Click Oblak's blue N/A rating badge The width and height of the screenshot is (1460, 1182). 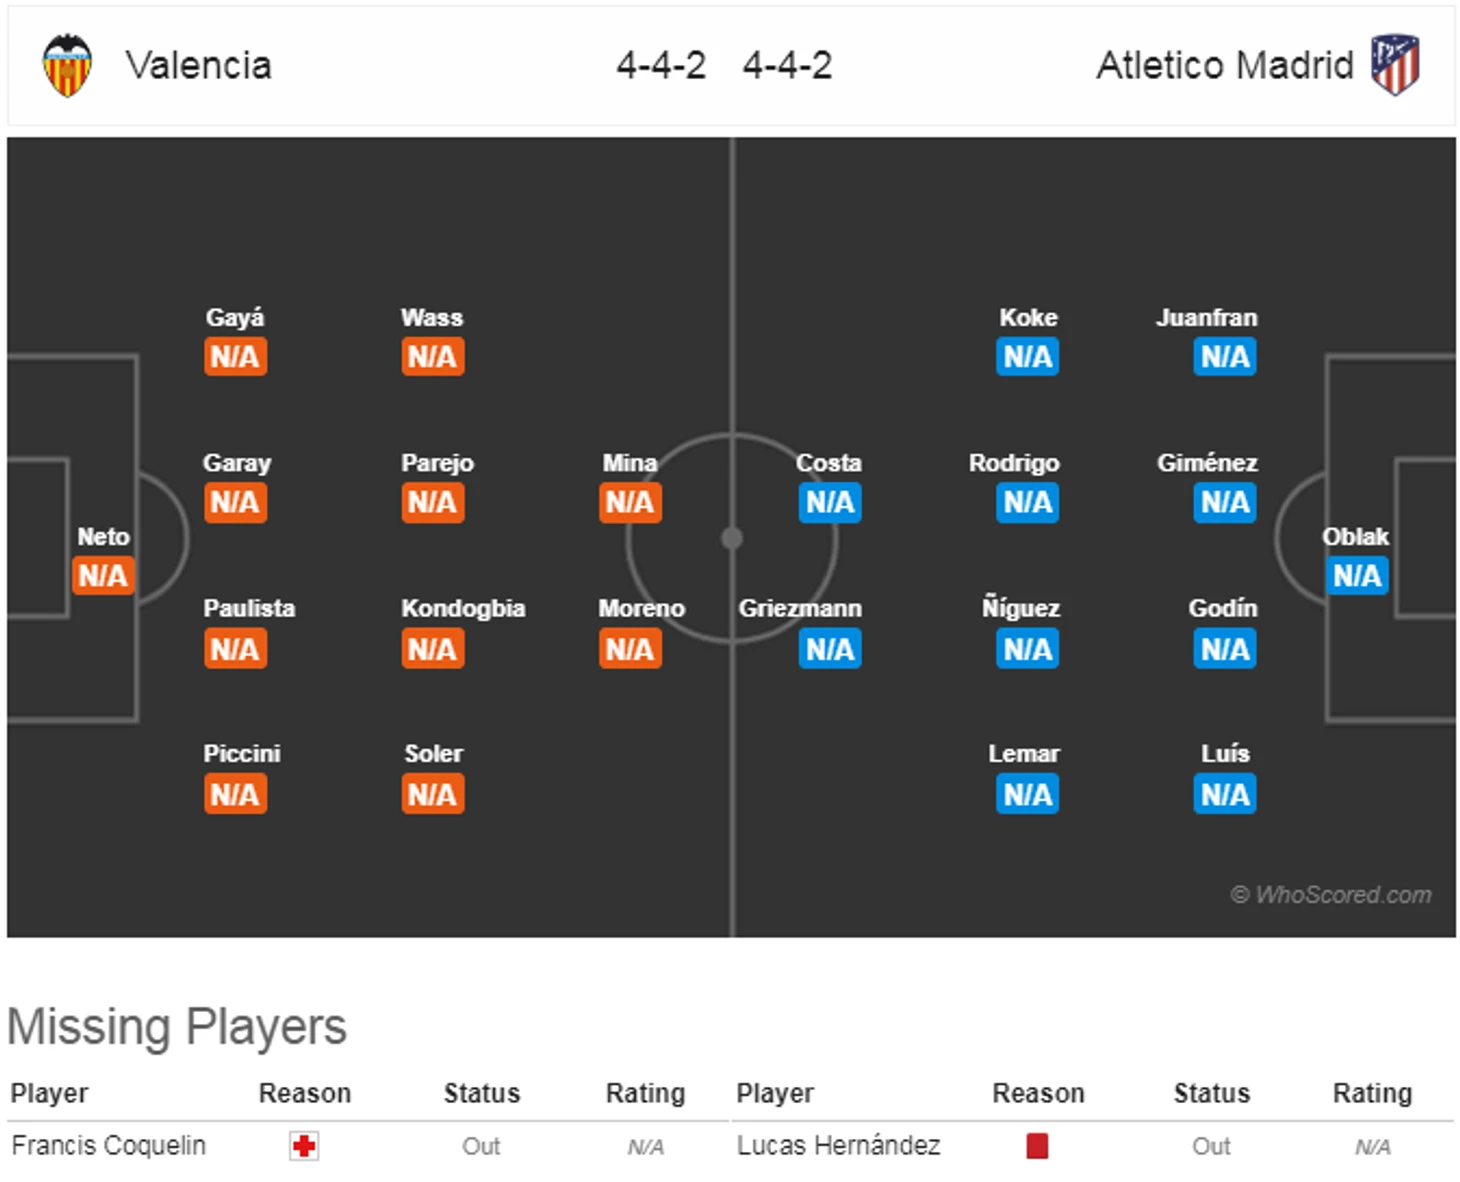coord(1357,576)
